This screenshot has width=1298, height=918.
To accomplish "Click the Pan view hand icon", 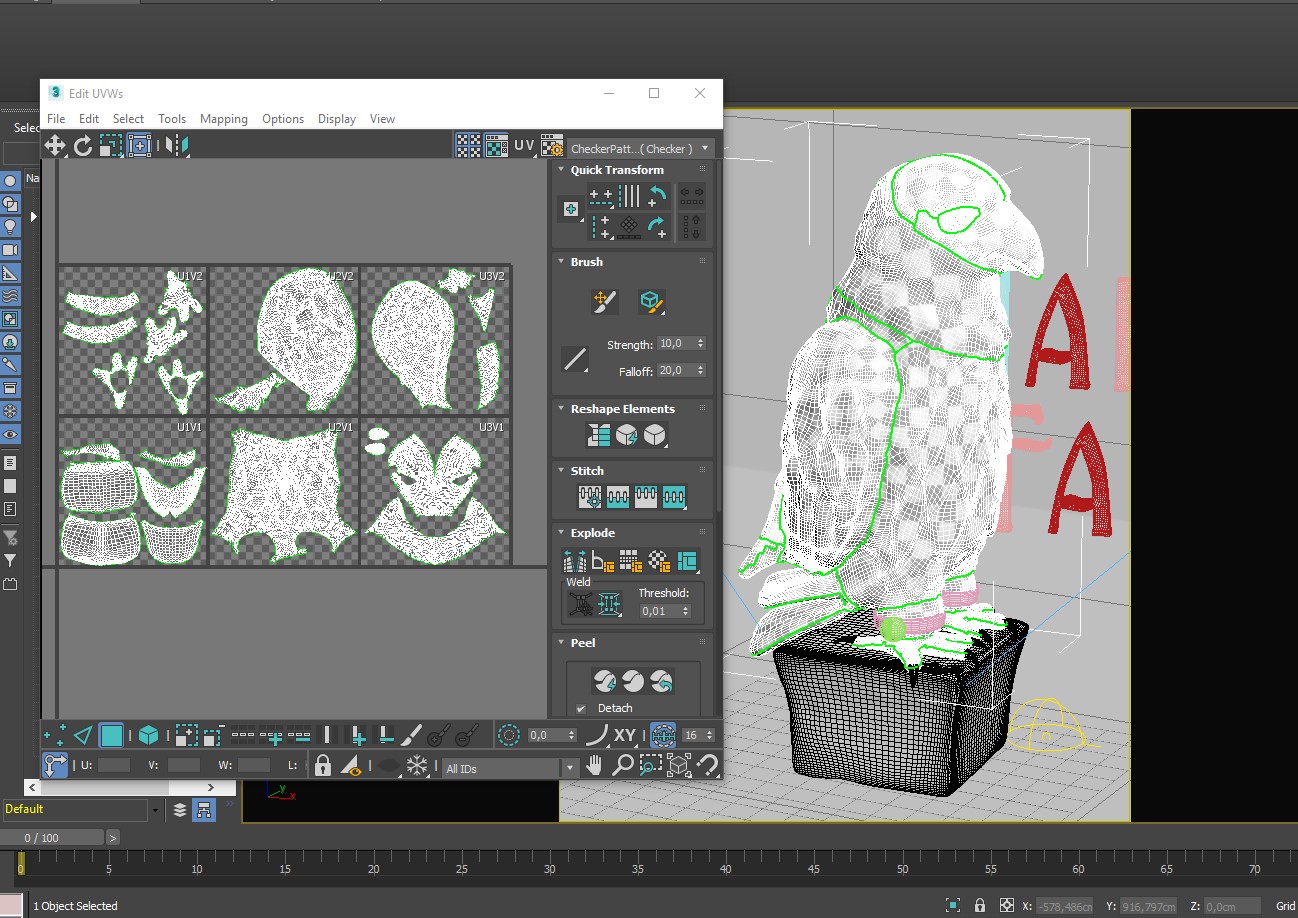I will (594, 766).
